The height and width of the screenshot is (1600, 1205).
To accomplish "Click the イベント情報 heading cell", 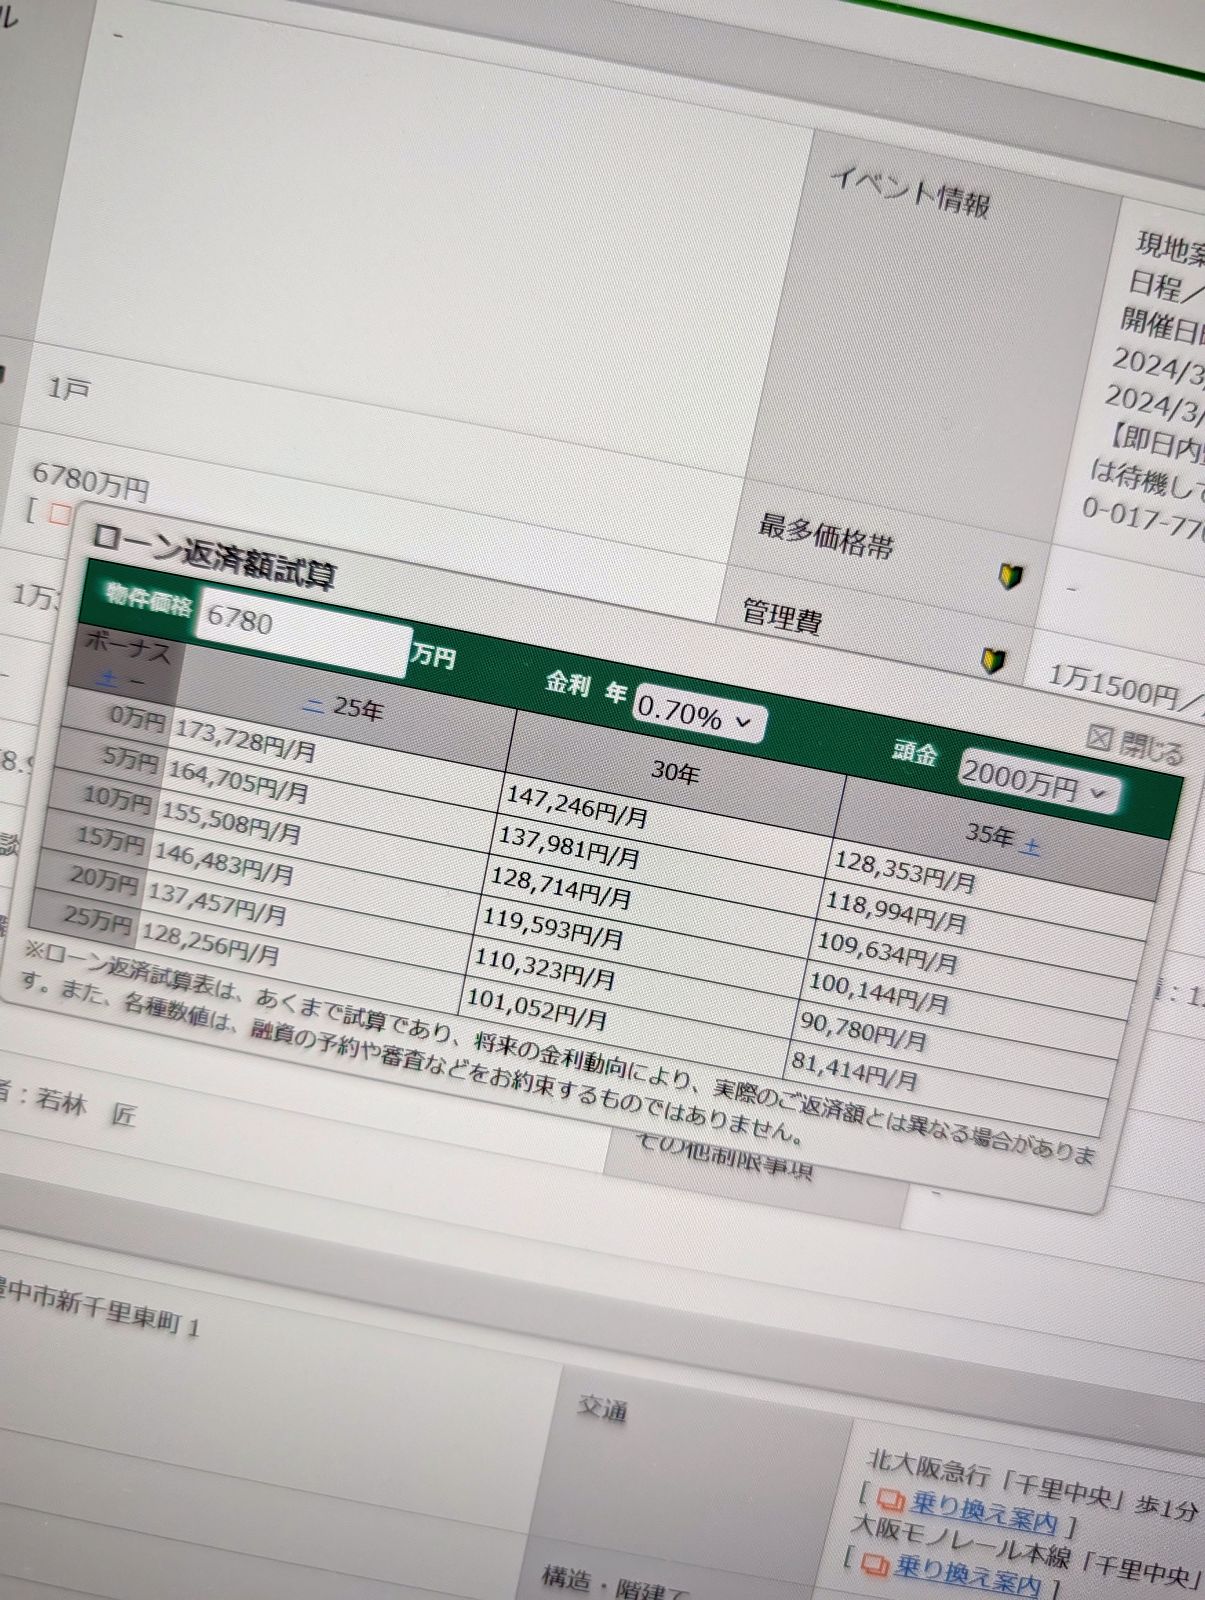I will tap(911, 191).
